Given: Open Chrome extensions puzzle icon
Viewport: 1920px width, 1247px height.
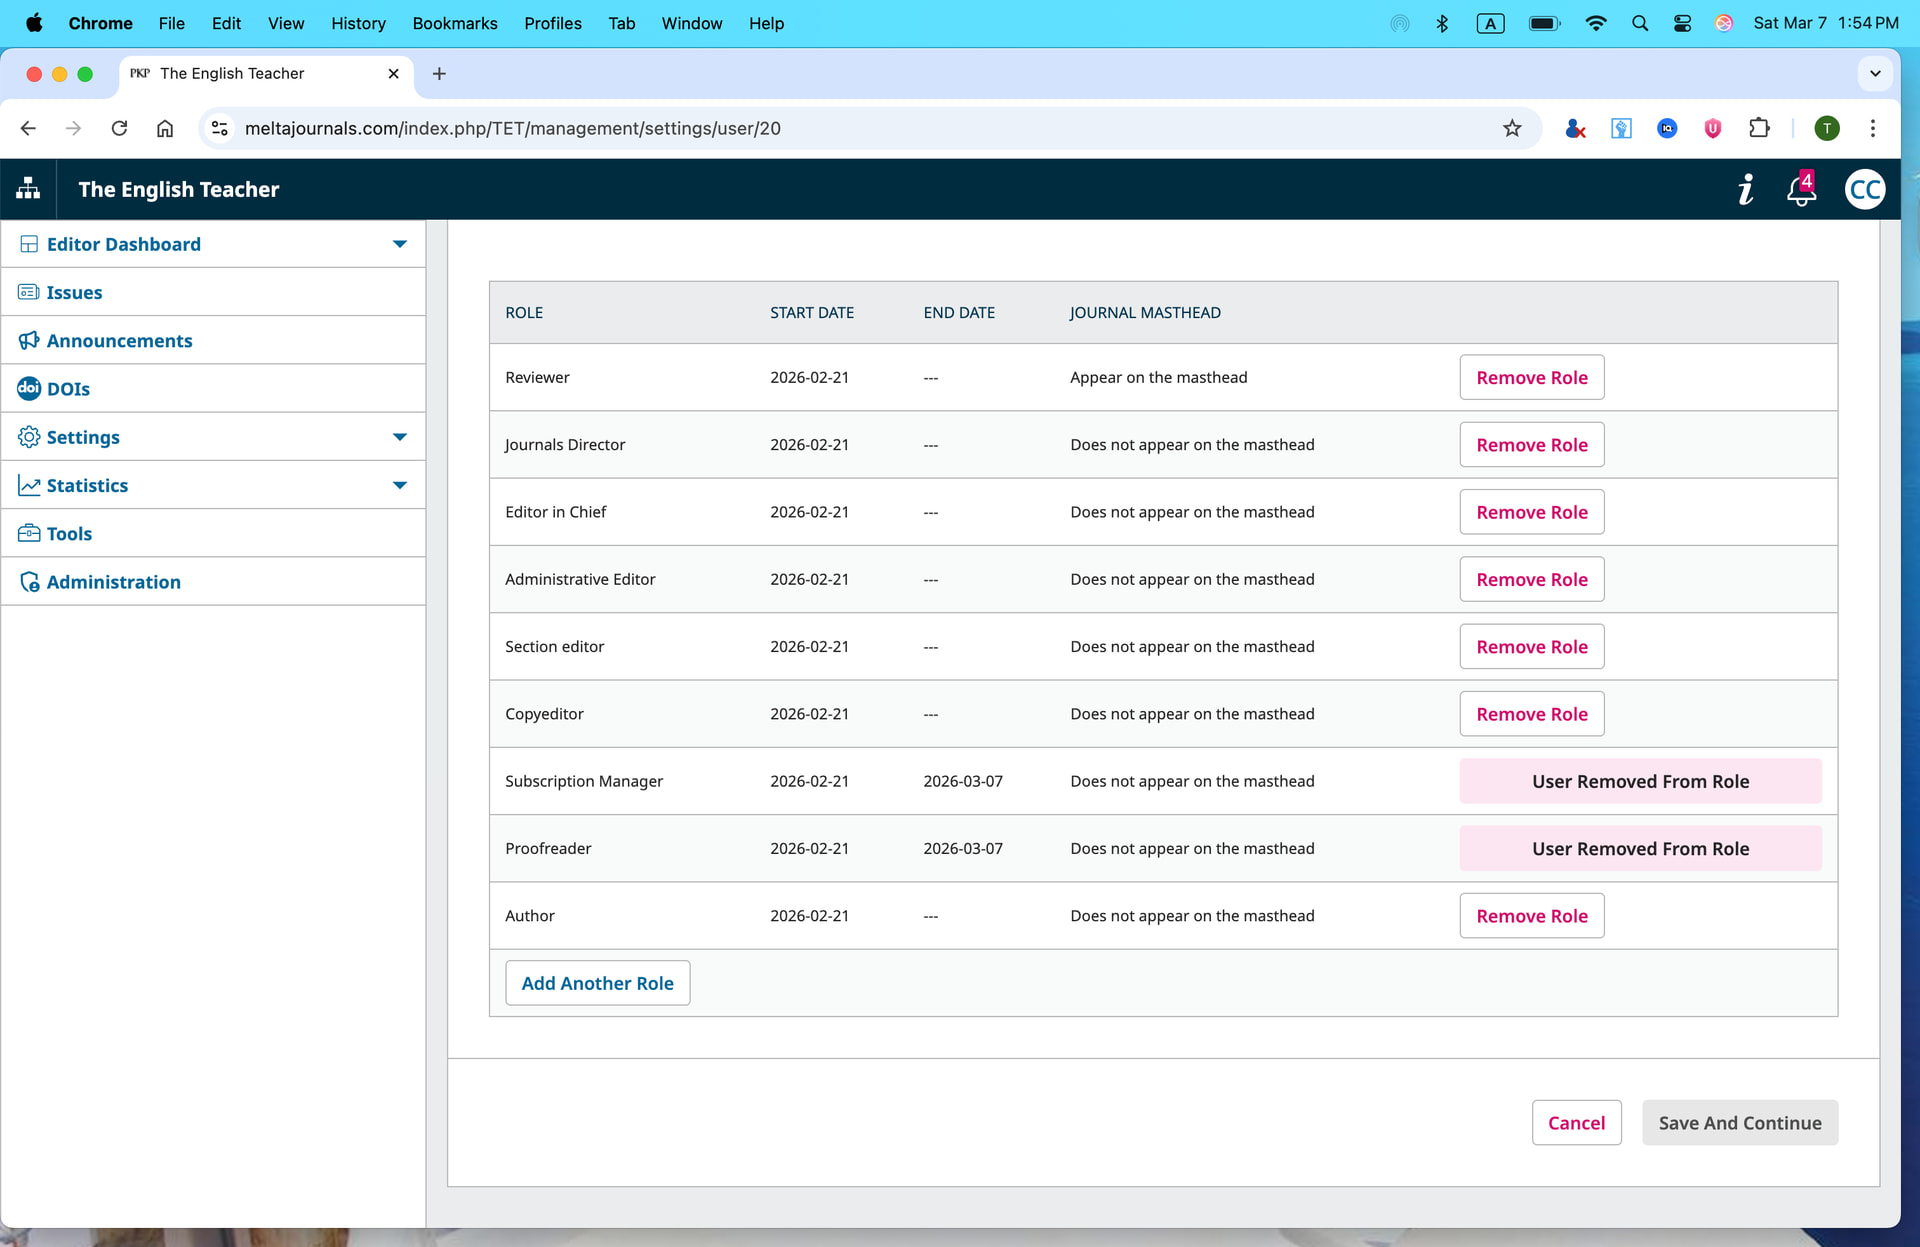Looking at the screenshot, I should pyautogui.click(x=1759, y=128).
